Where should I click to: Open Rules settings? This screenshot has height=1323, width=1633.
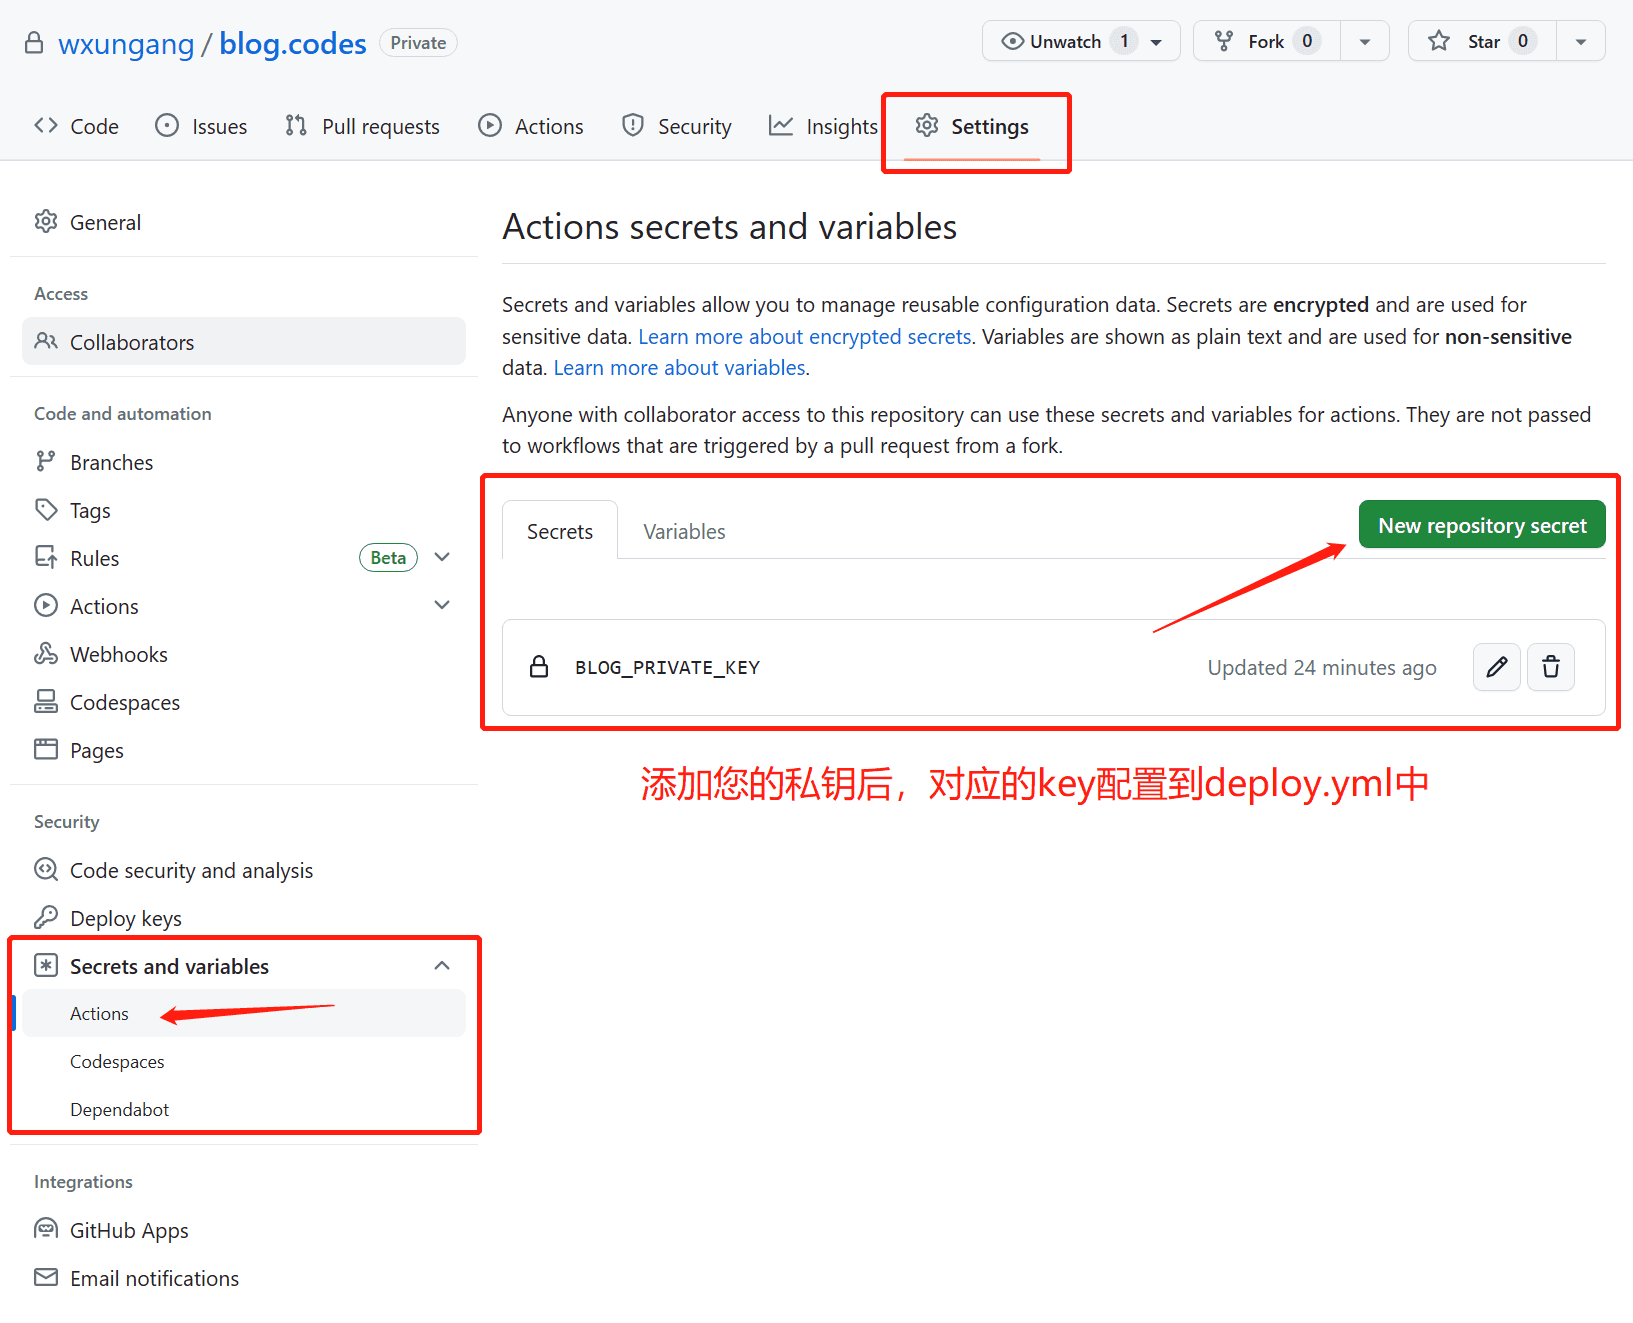coord(244,558)
